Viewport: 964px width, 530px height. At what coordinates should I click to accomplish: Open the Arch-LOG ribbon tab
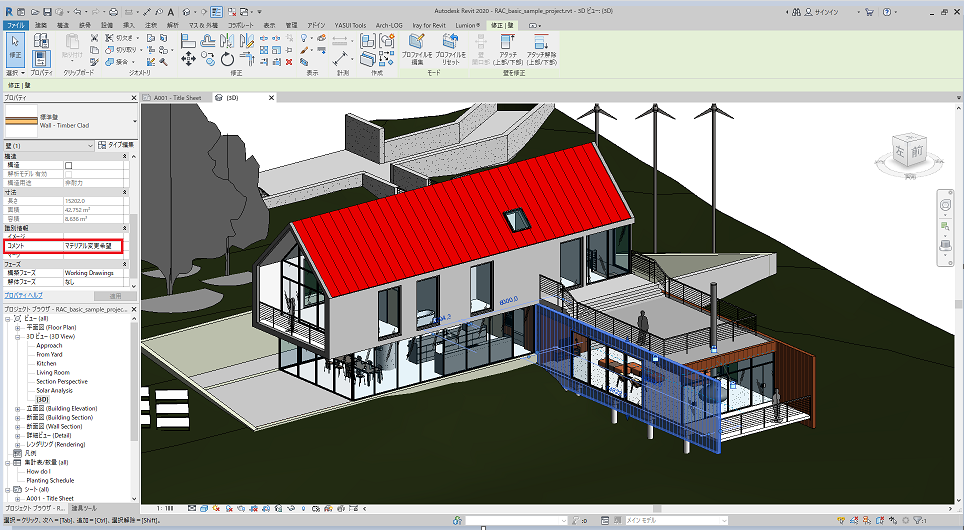389,25
